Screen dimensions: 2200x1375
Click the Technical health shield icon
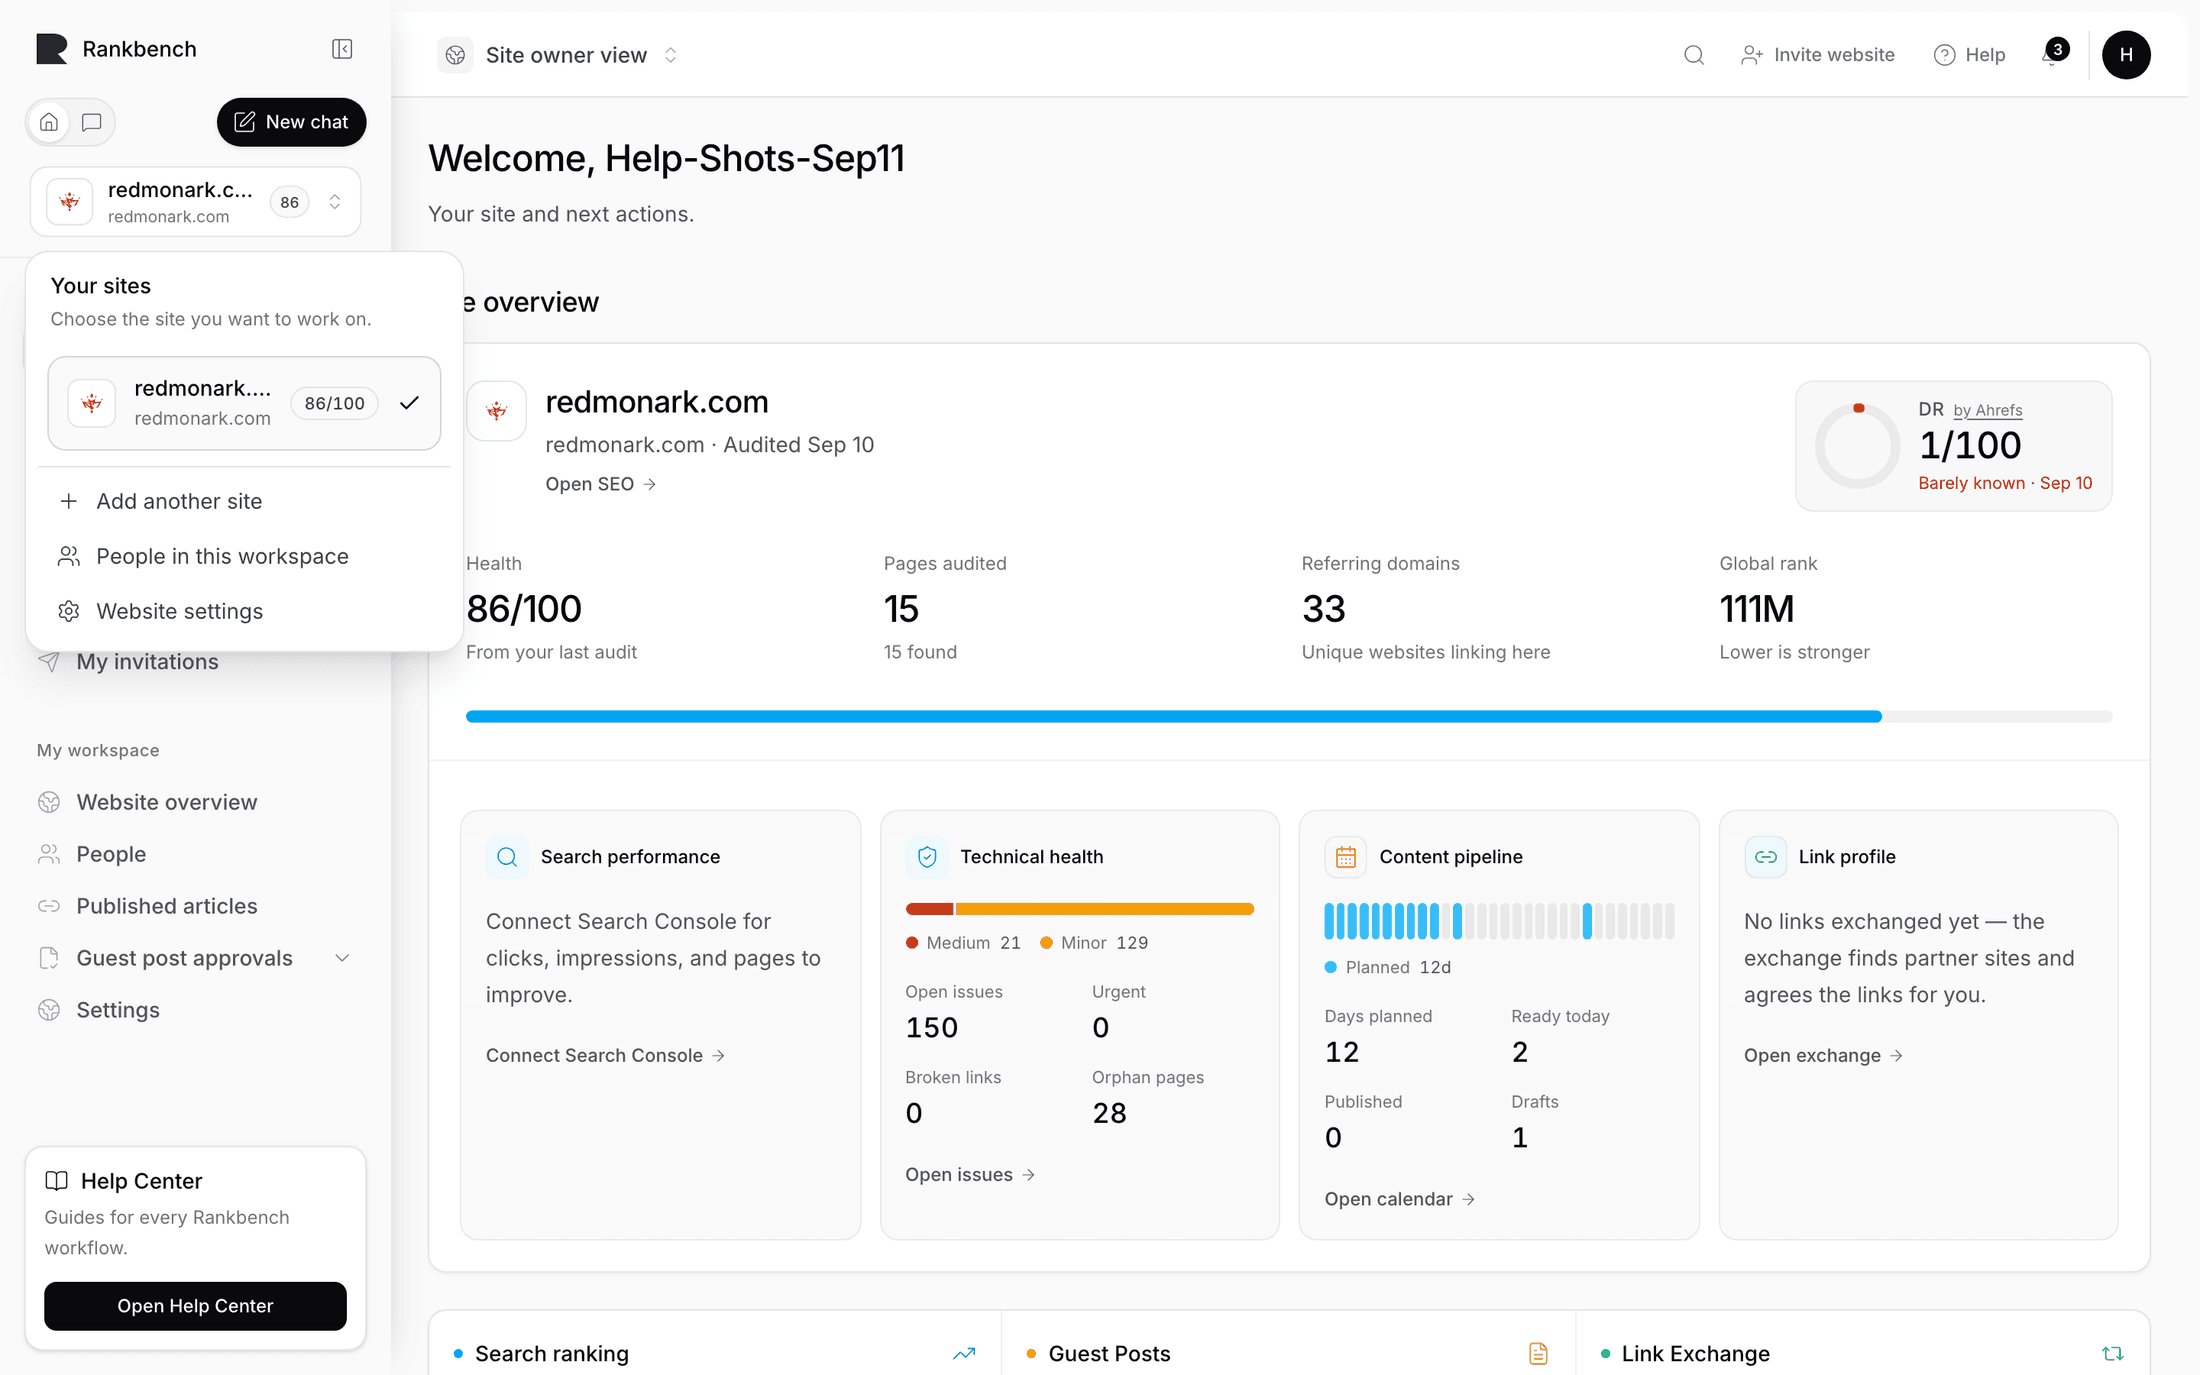[x=927, y=857]
